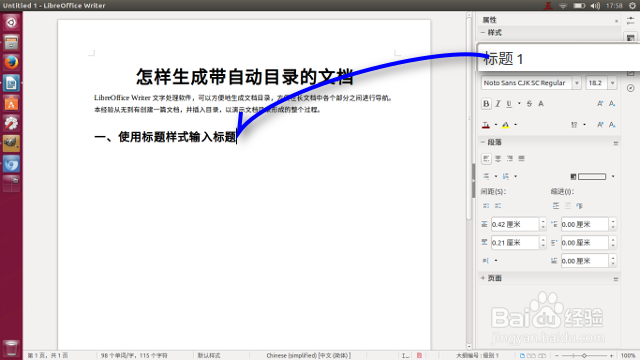This screenshot has height=360, width=640.
Task: Open font size dropdown arrow
Action: click(x=612, y=83)
